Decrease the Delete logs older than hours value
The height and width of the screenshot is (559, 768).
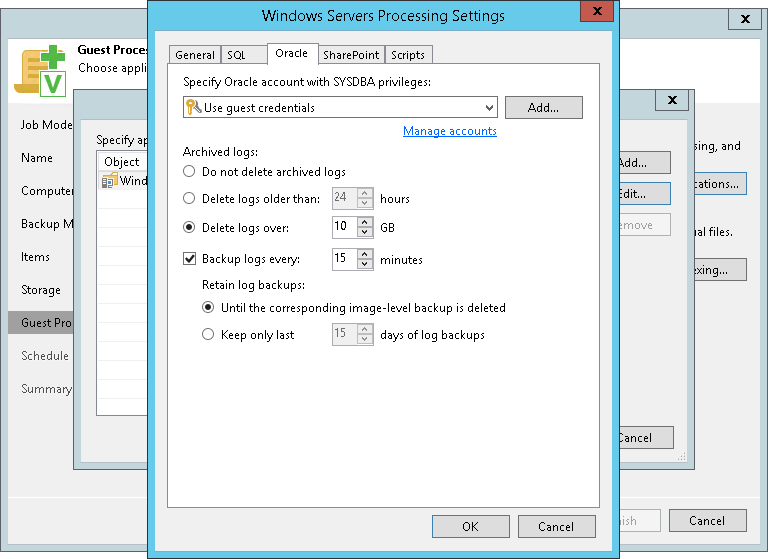[365, 203]
